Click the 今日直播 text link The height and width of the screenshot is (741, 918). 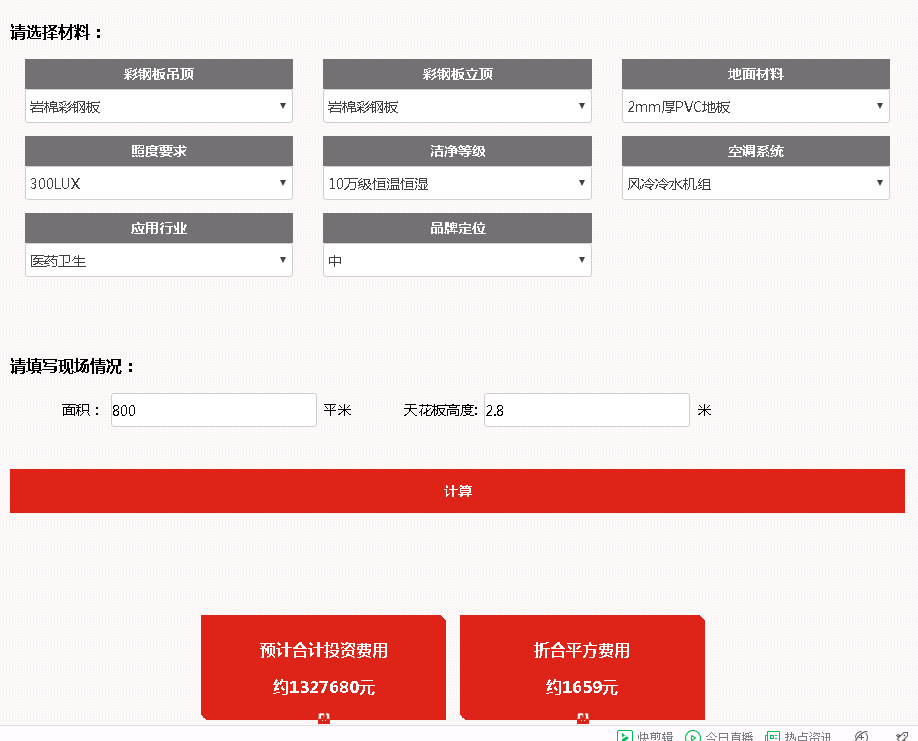pyautogui.click(x=729, y=736)
